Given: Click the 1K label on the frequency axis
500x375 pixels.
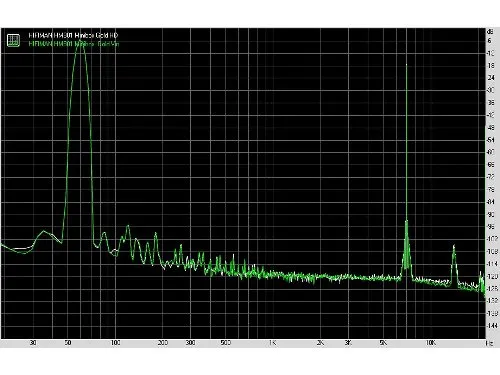Looking at the screenshot, I should tap(273, 343).
